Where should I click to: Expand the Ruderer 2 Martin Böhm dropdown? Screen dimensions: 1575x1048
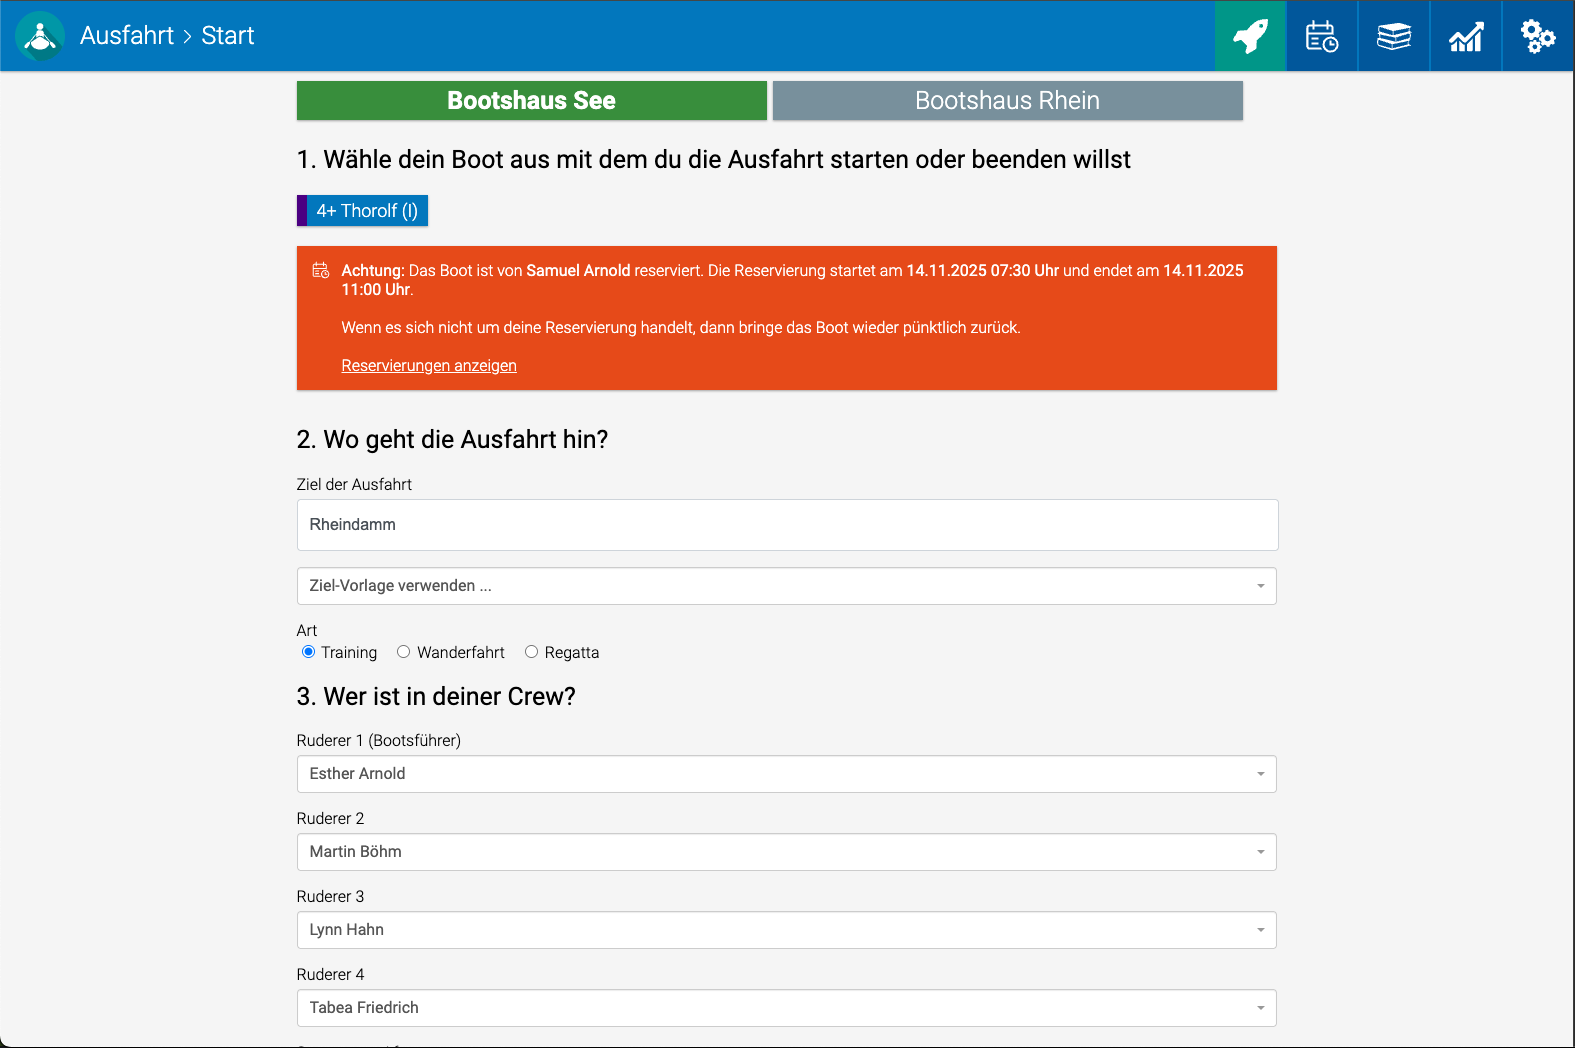pos(786,852)
